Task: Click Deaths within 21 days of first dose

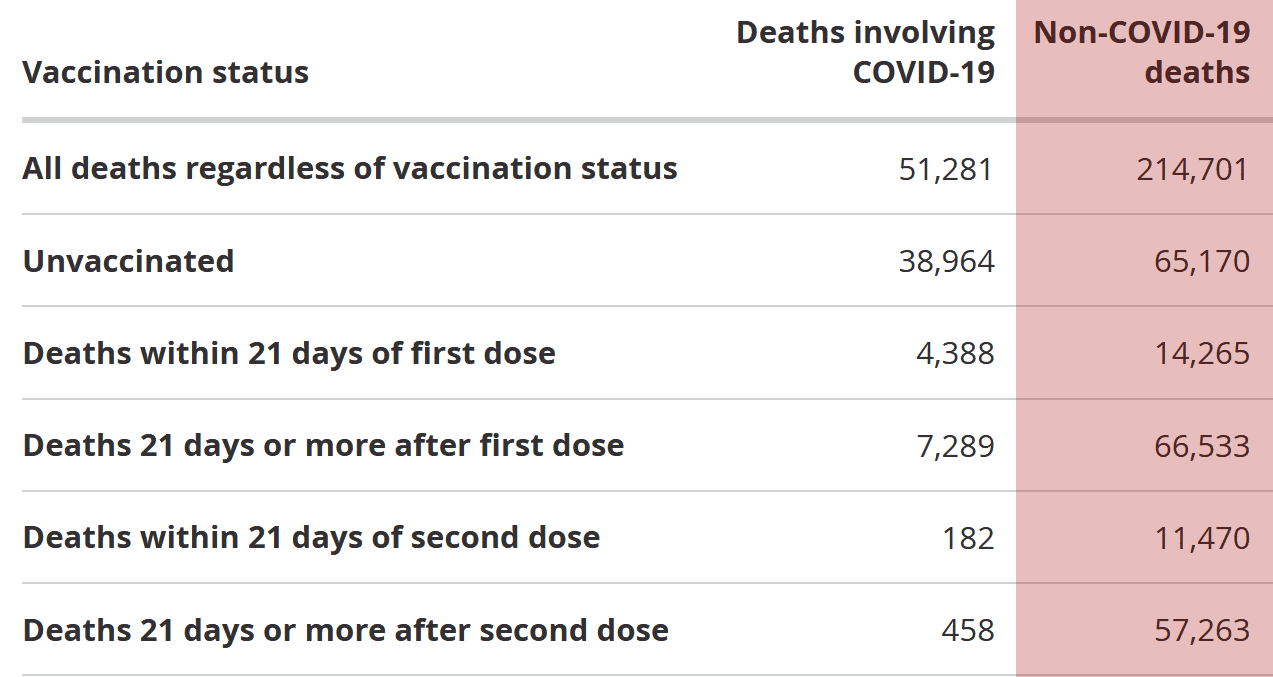Action: pyautogui.click(x=289, y=353)
